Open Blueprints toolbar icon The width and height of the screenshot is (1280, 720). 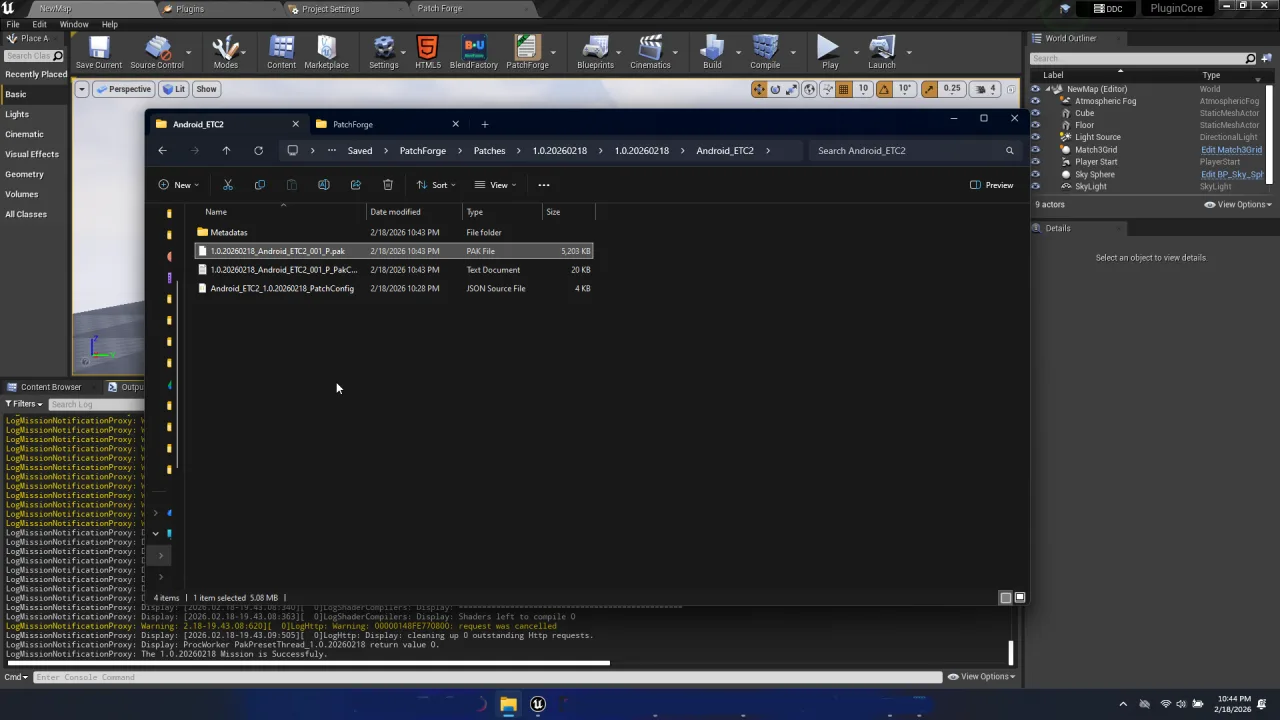[595, 52]
